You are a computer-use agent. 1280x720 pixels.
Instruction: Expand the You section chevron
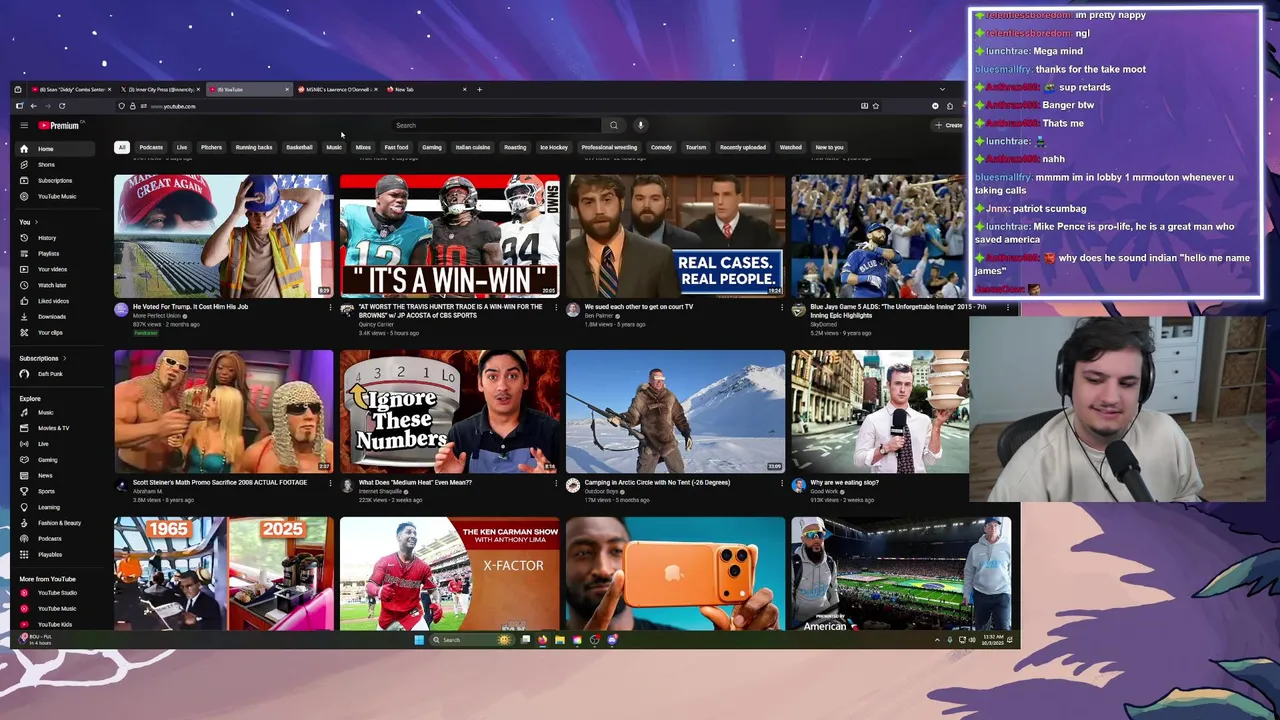[36, 222]
